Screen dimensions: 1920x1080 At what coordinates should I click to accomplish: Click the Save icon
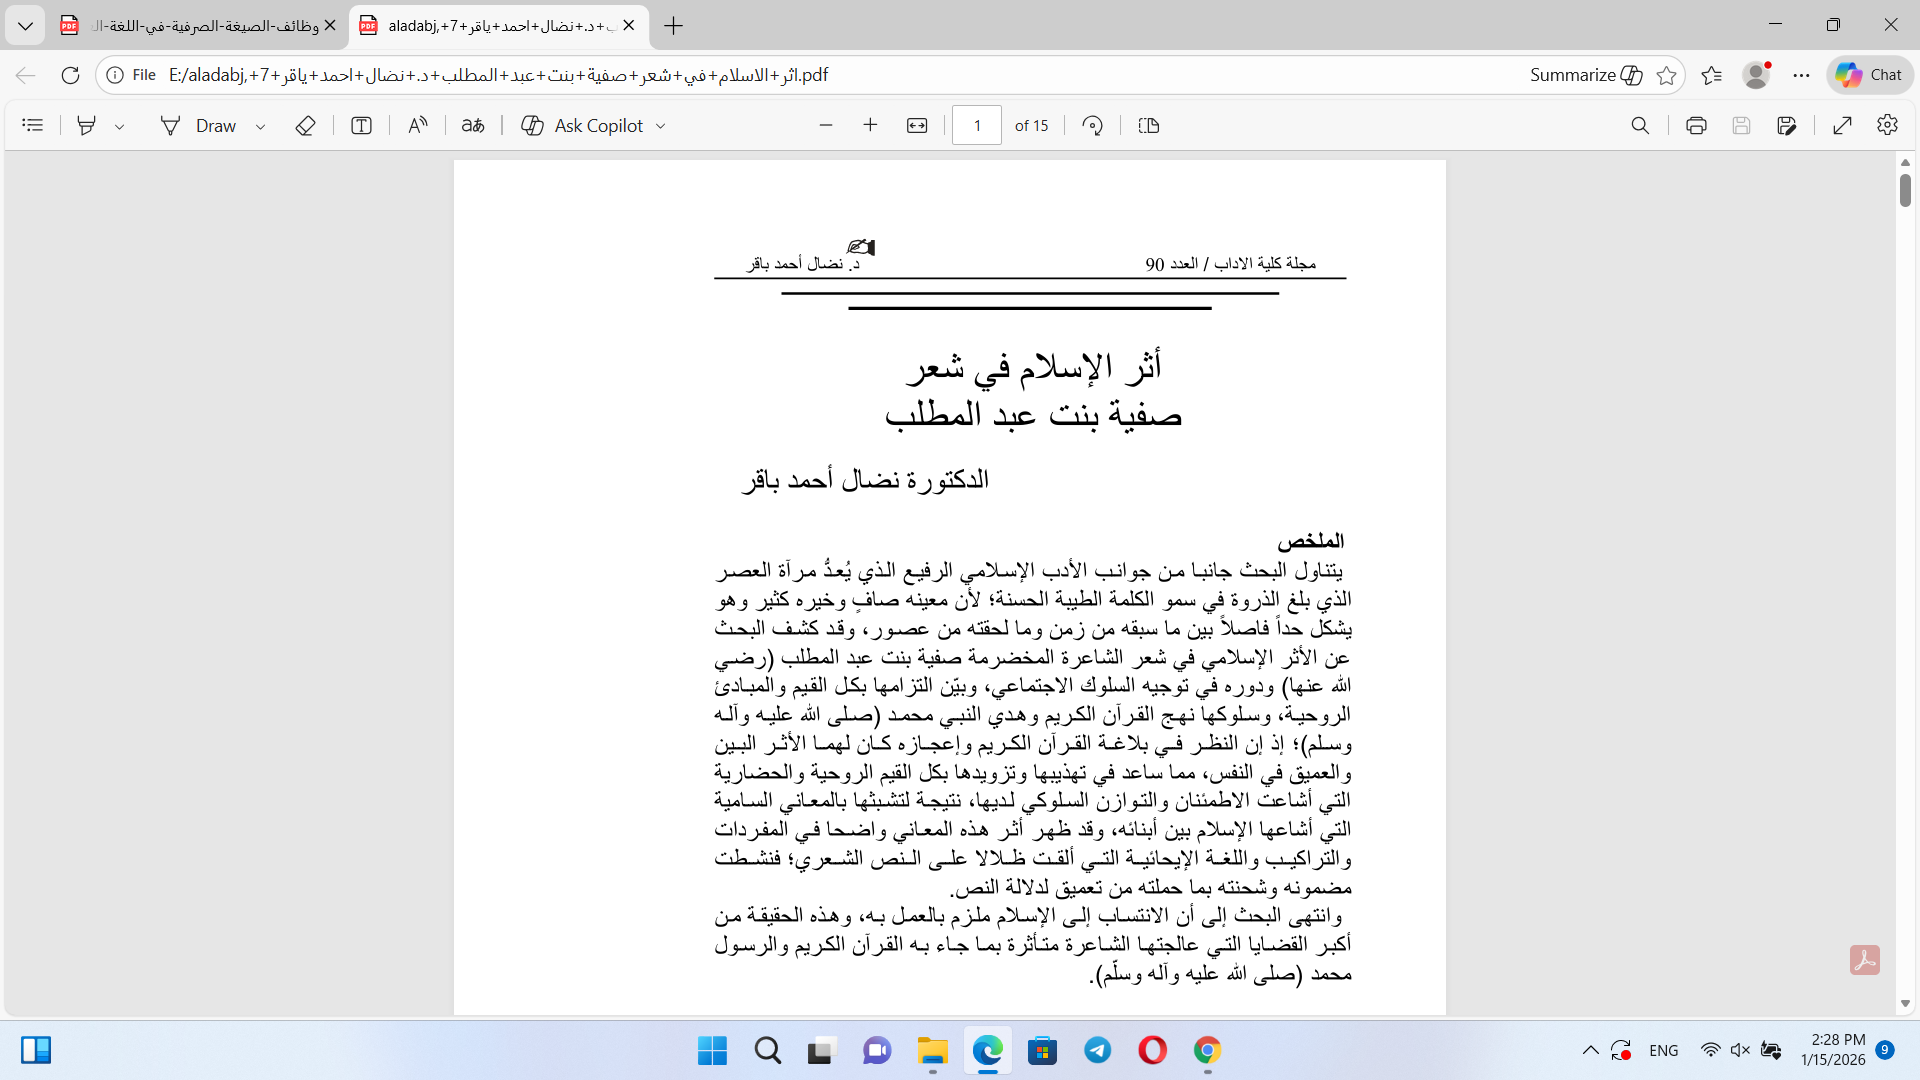(x=1742, y=125)
